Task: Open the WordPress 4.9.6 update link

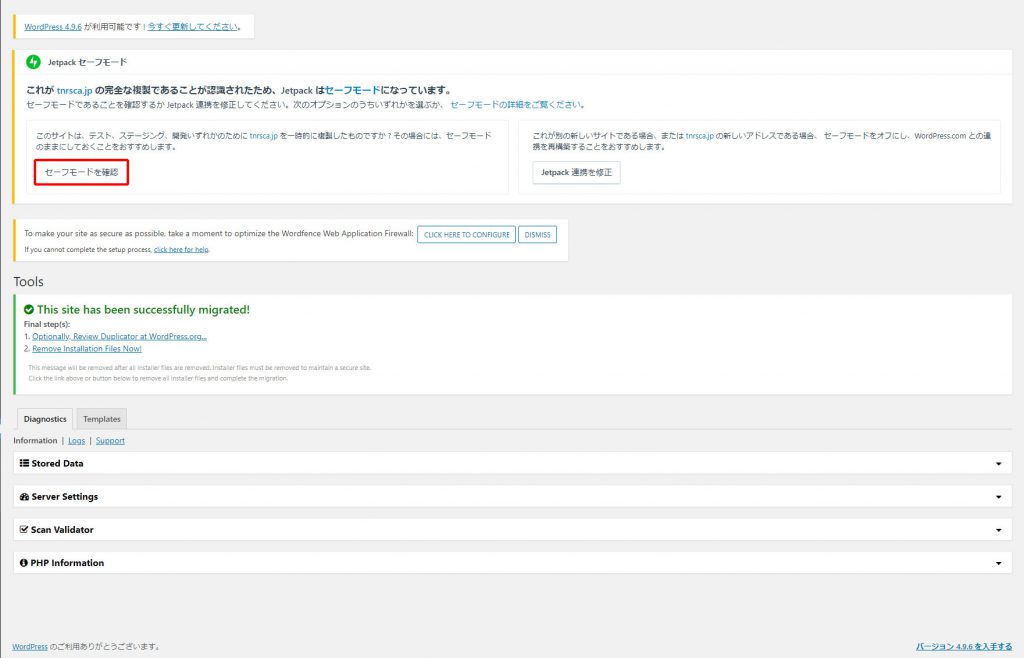Action: 53,27
